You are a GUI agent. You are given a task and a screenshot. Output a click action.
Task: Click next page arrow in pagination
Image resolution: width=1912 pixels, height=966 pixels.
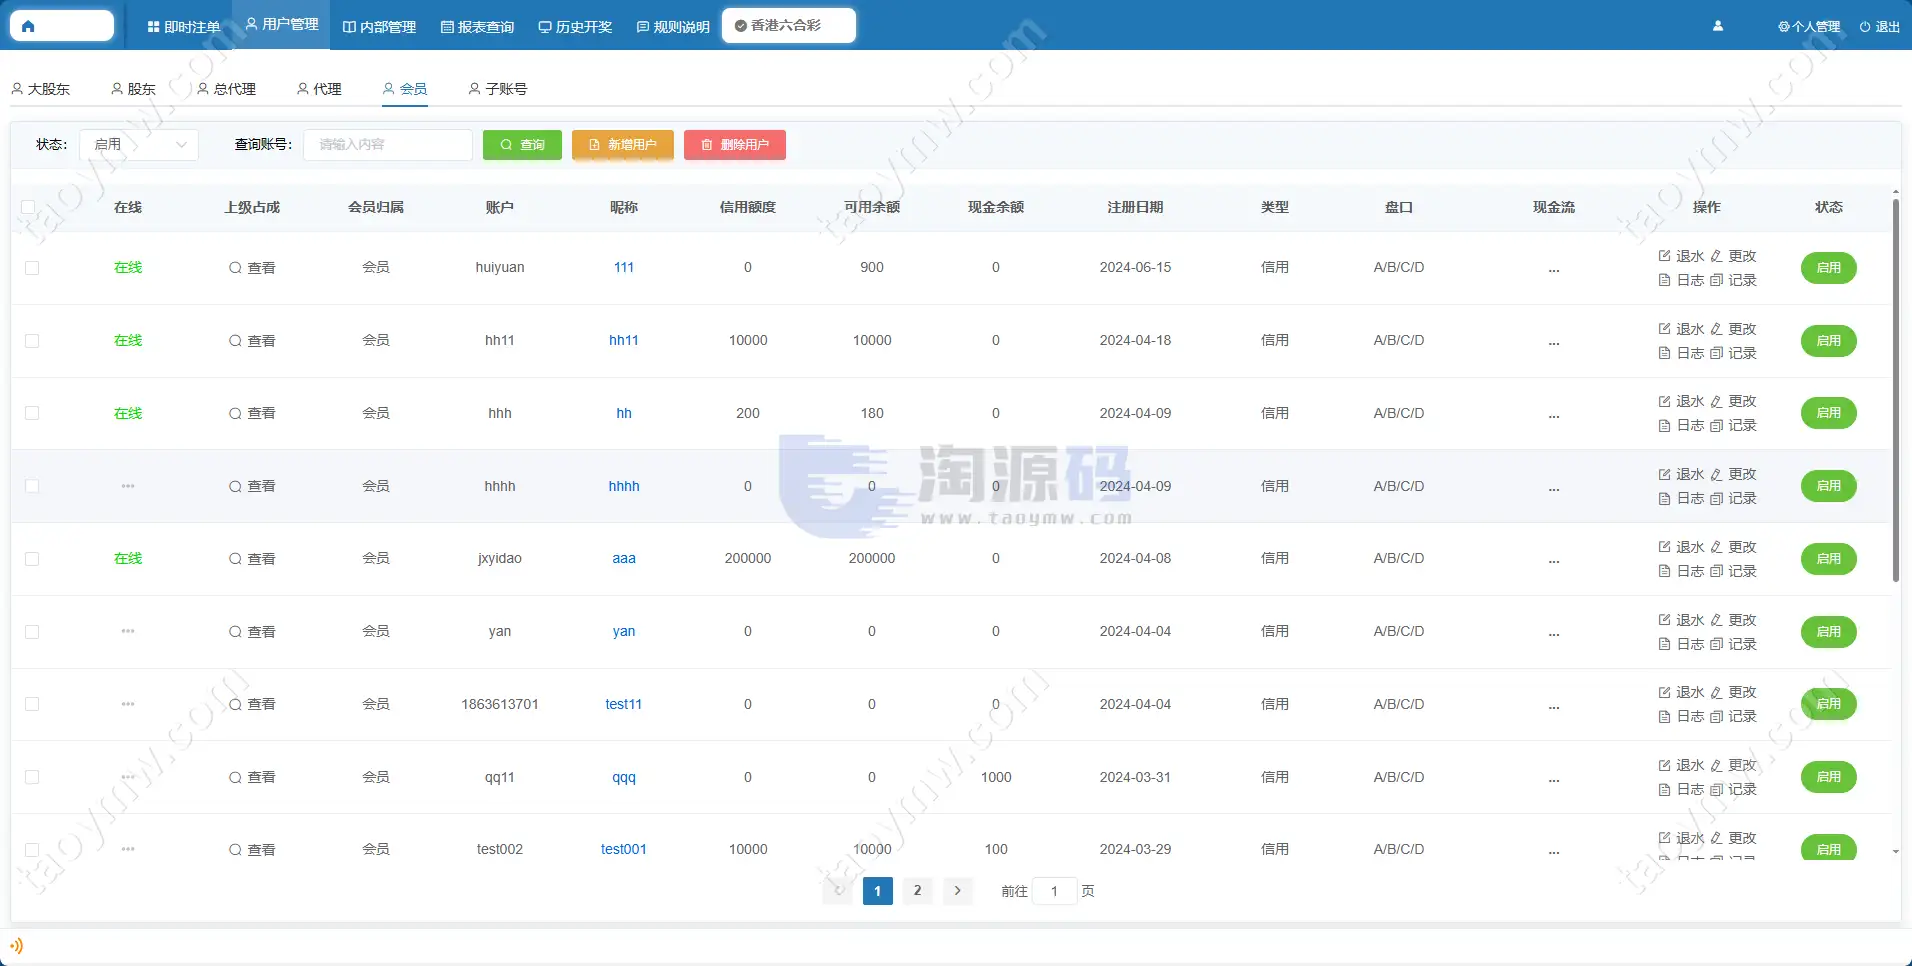(957, 890)
